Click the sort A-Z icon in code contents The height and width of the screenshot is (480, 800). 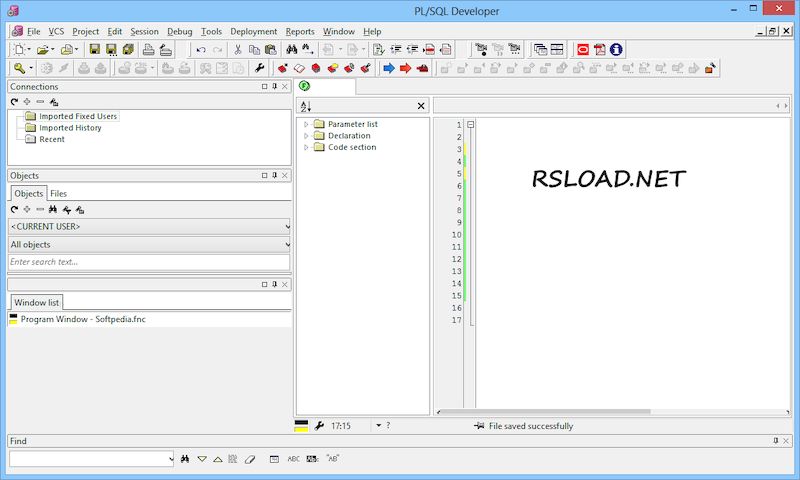click(306, 106)
